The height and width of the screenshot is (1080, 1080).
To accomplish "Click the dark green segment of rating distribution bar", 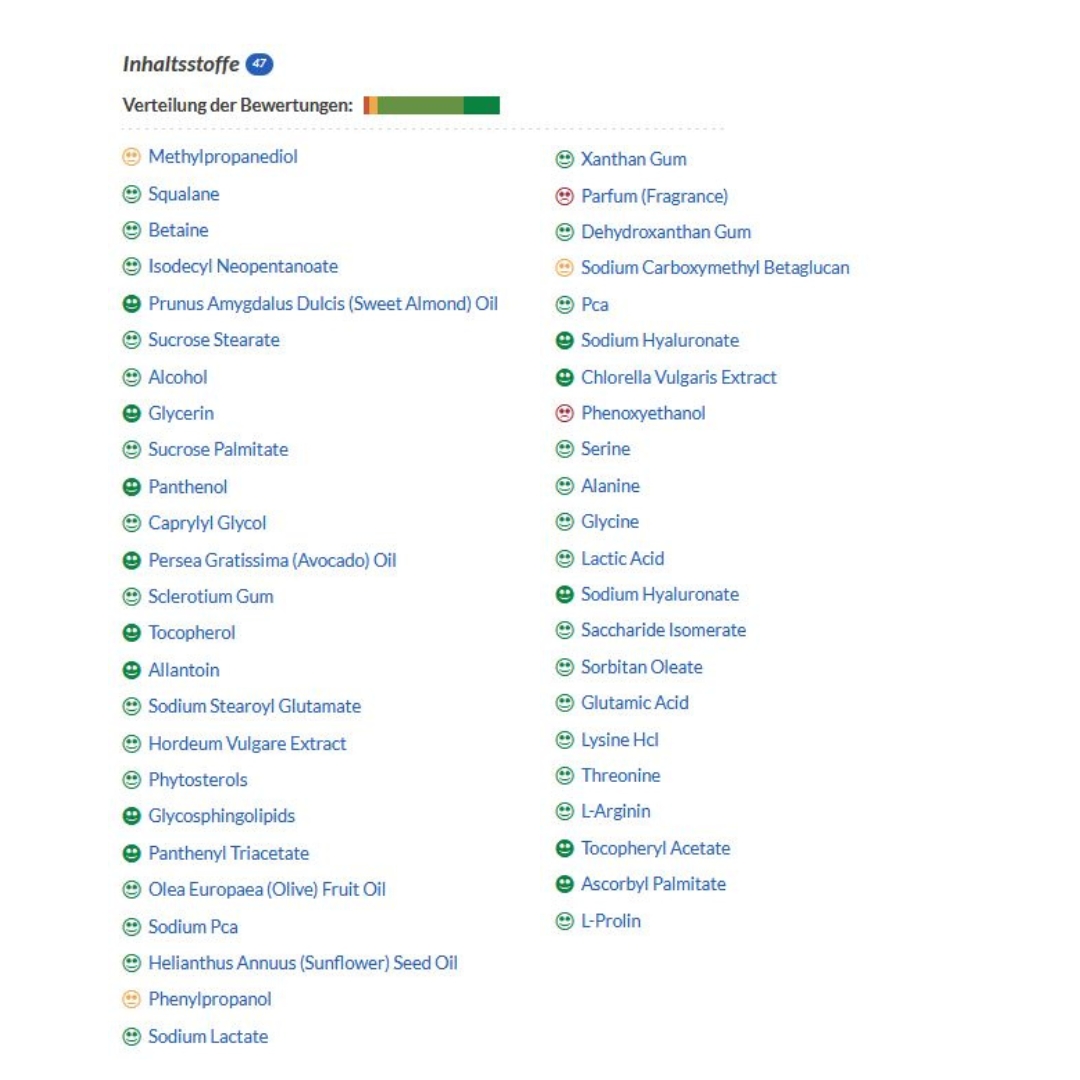I will click(x=481, y=106).
